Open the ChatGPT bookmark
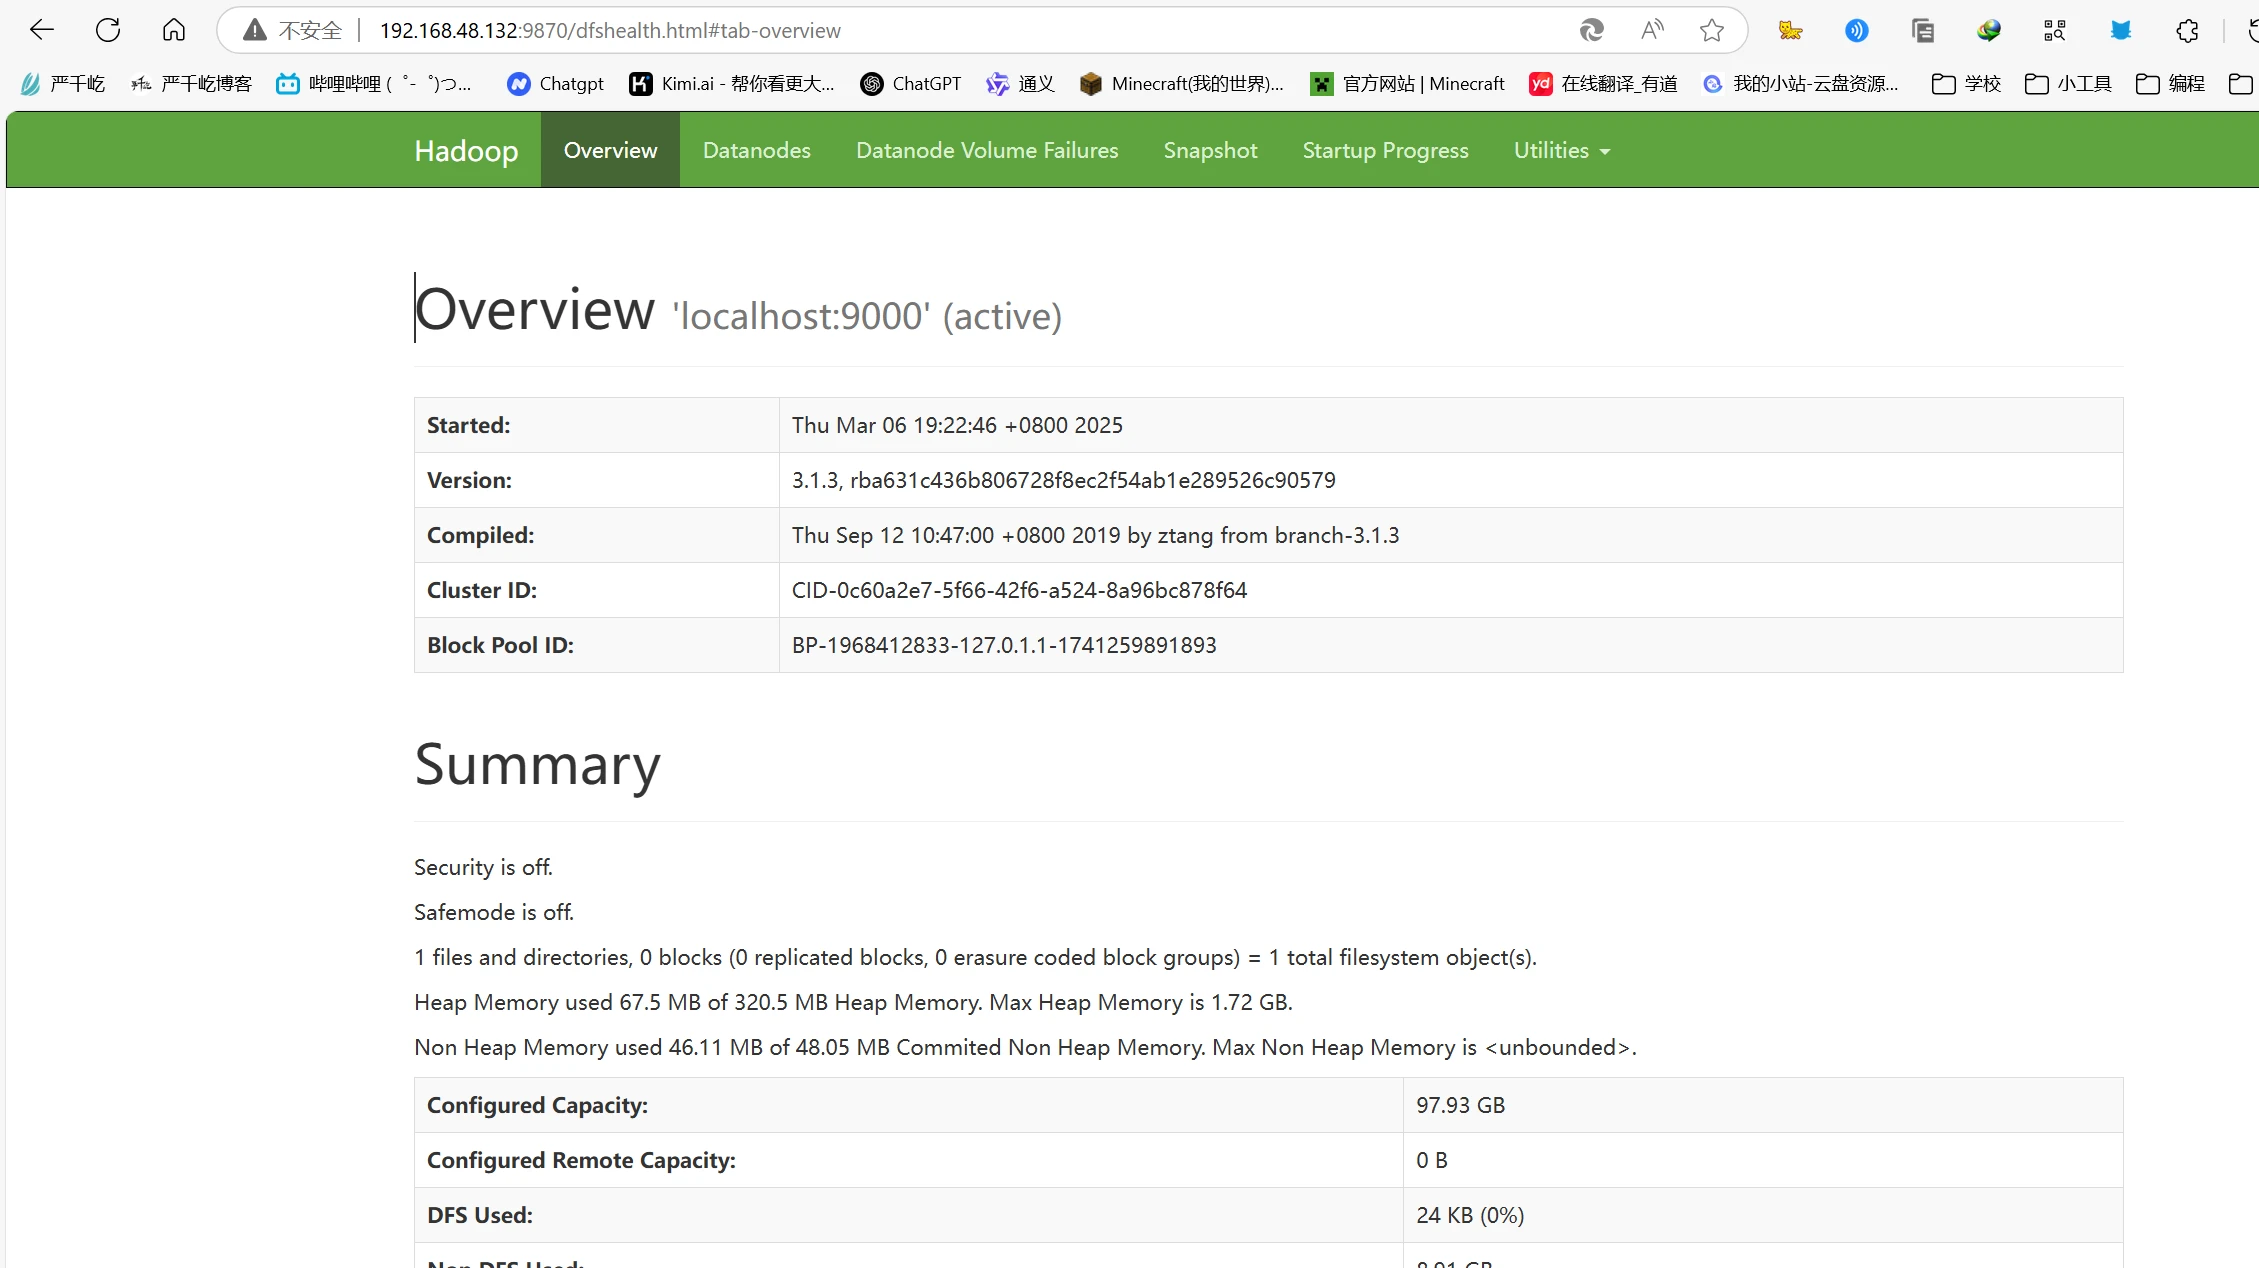2259x1268 pixels. (911, 84)
